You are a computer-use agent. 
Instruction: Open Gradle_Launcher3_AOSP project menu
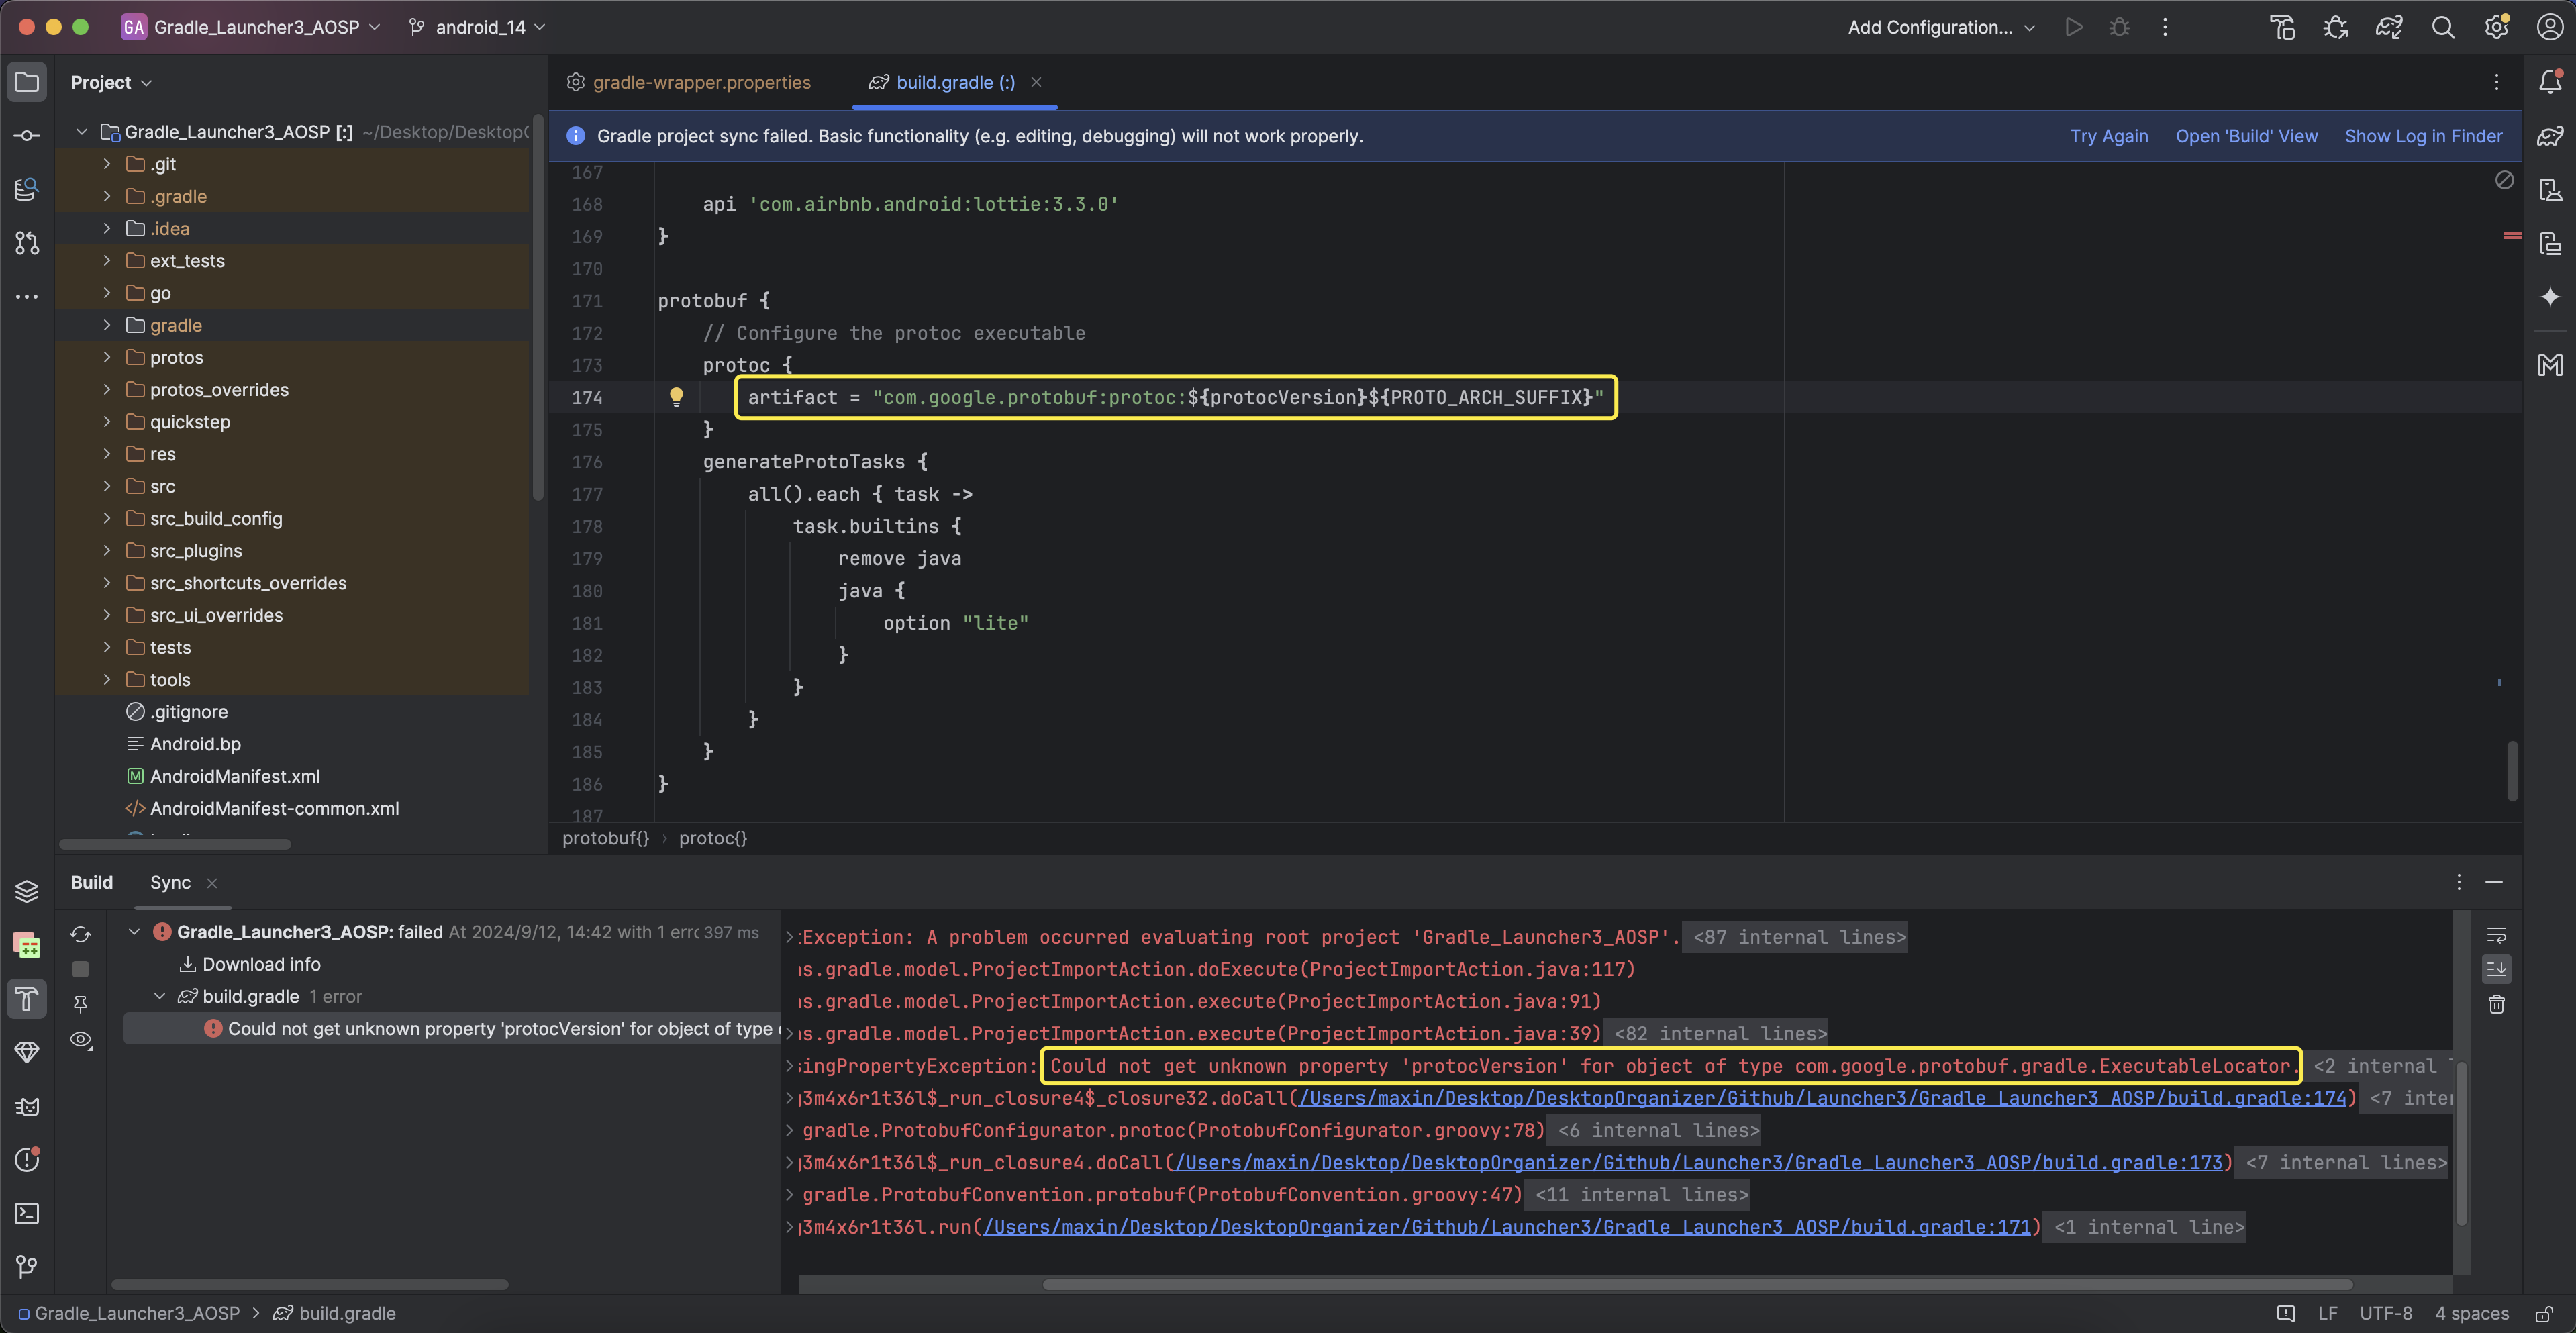pyautogui.click(x=251, y=27)
